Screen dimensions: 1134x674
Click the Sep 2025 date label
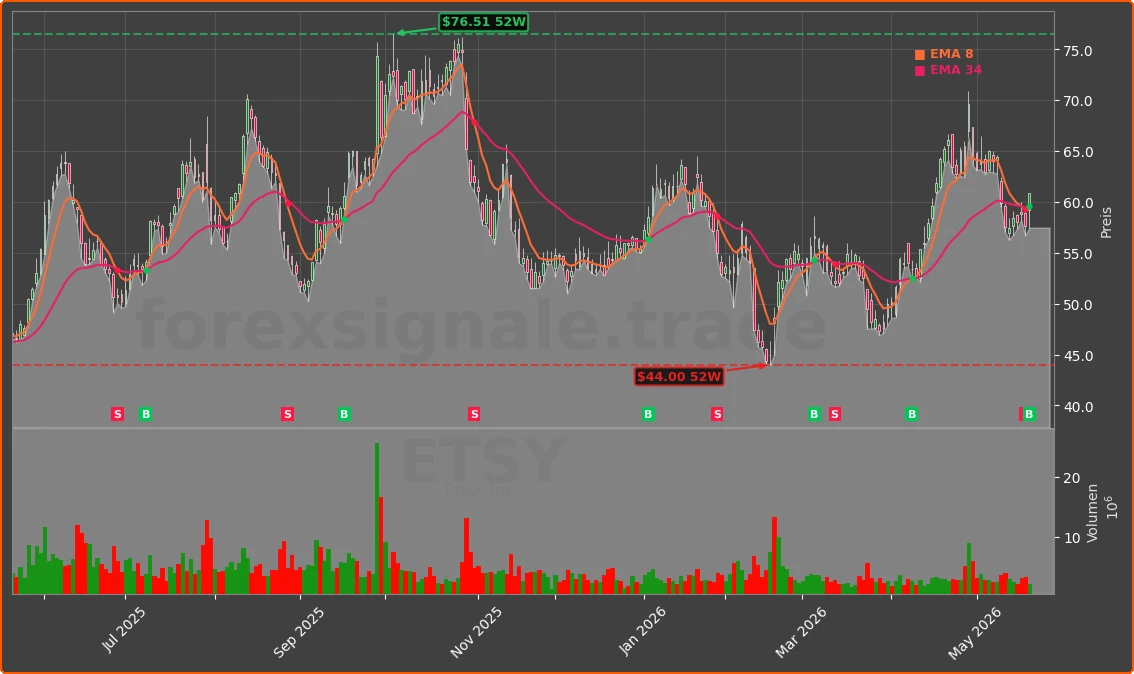point(299,632)
